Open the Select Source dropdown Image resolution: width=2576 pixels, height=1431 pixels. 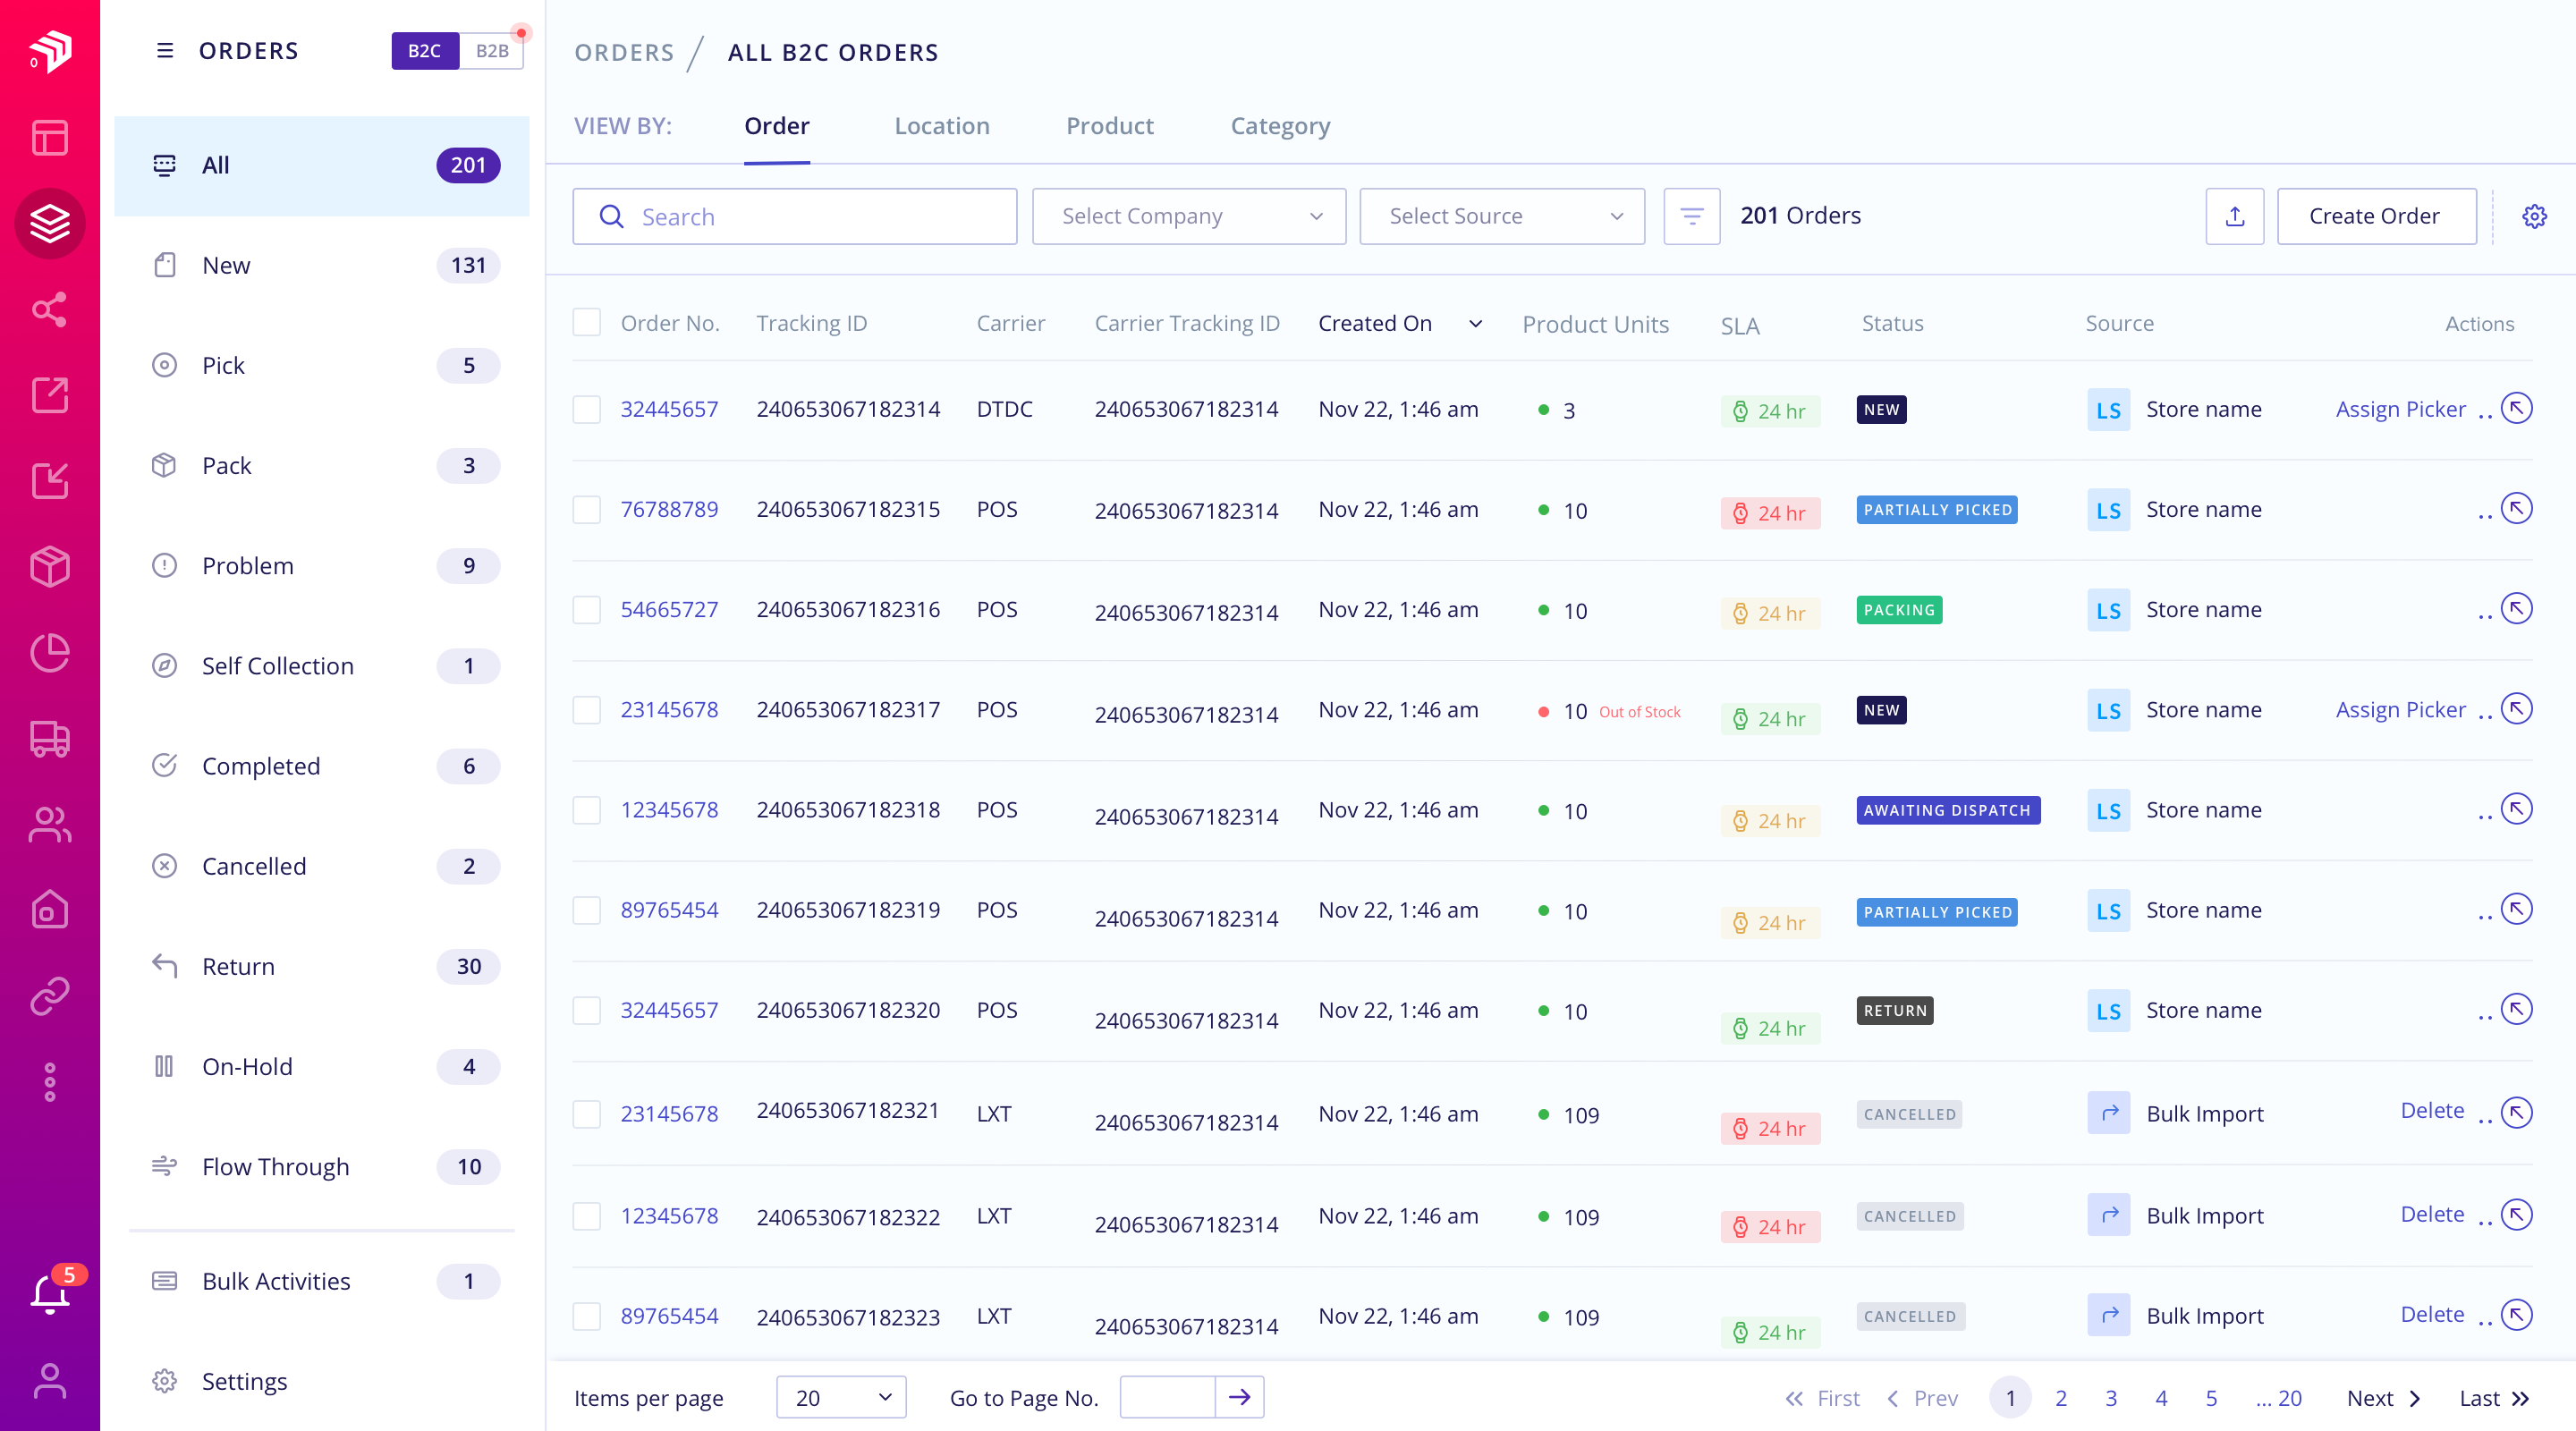(x=1502, y=216)
